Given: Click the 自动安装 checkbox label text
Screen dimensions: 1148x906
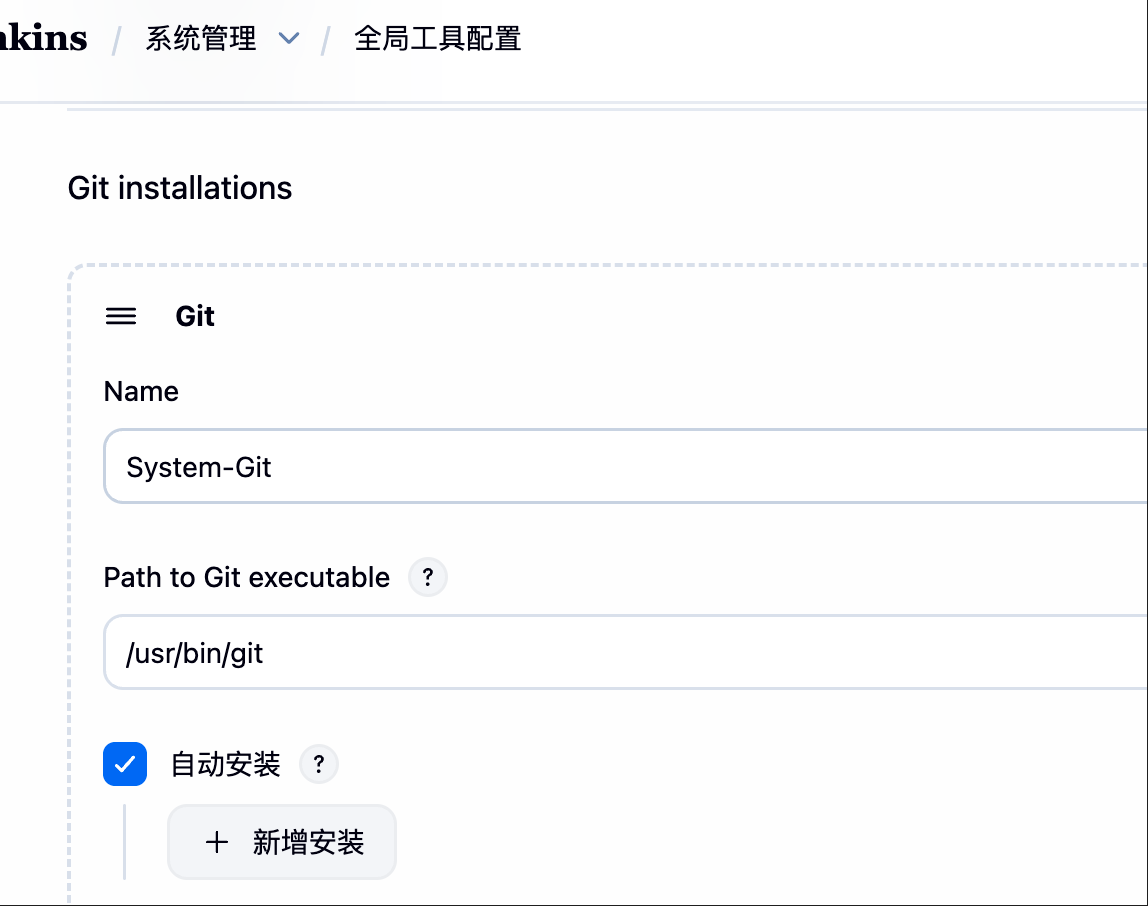Looking at the screenshot, I should [226, 765].
